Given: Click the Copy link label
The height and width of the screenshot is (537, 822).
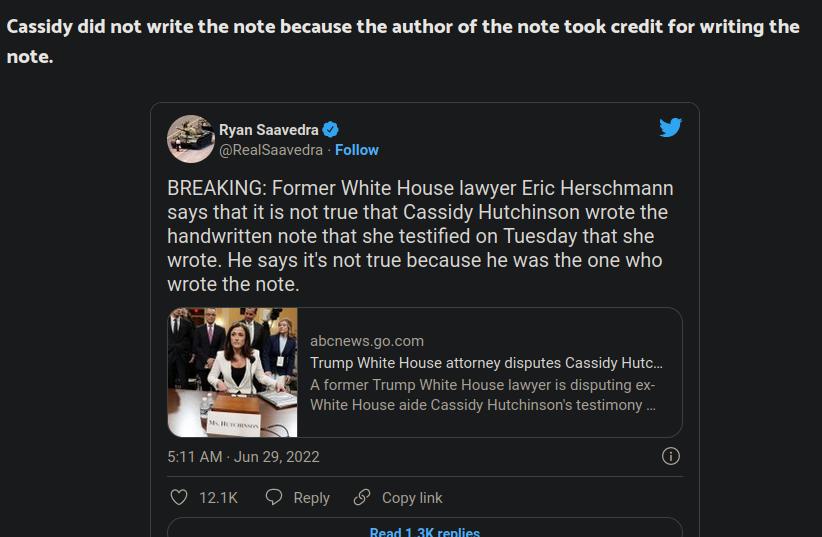Looking at the screenshot, I should click(412, 498).
